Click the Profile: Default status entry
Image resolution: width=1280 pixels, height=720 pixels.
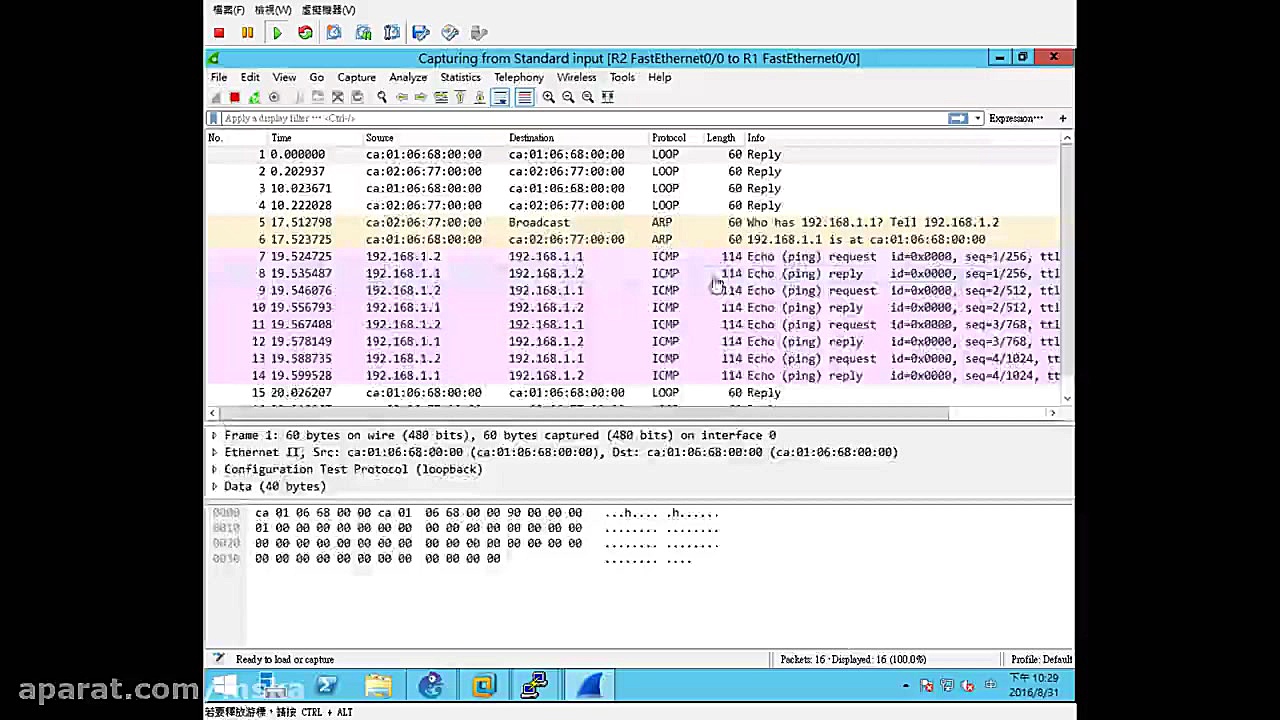(1041, 659)
